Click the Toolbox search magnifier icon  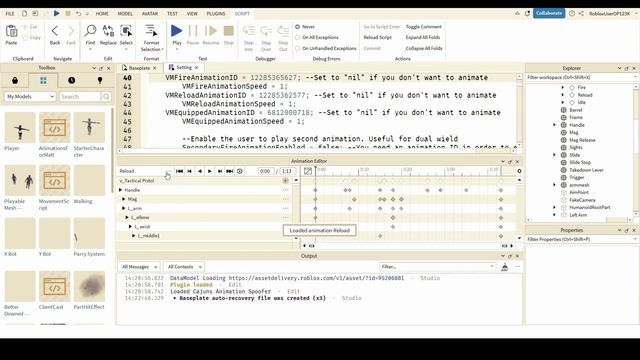[106, 97]
